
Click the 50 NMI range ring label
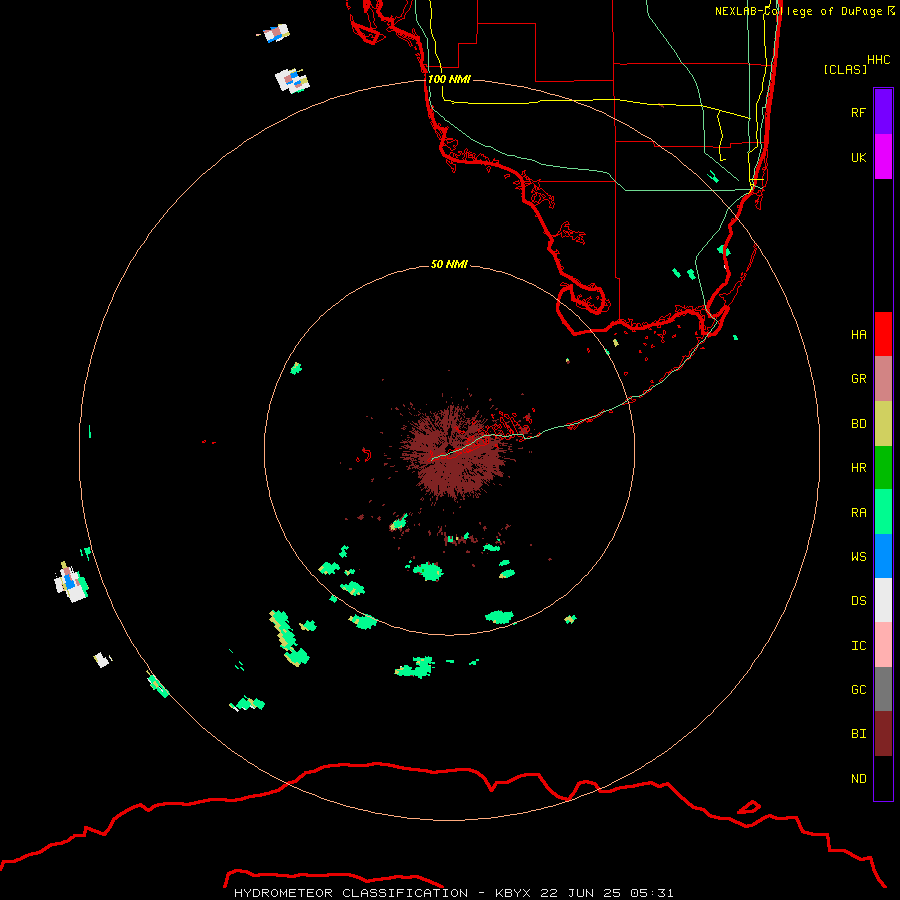449,264
